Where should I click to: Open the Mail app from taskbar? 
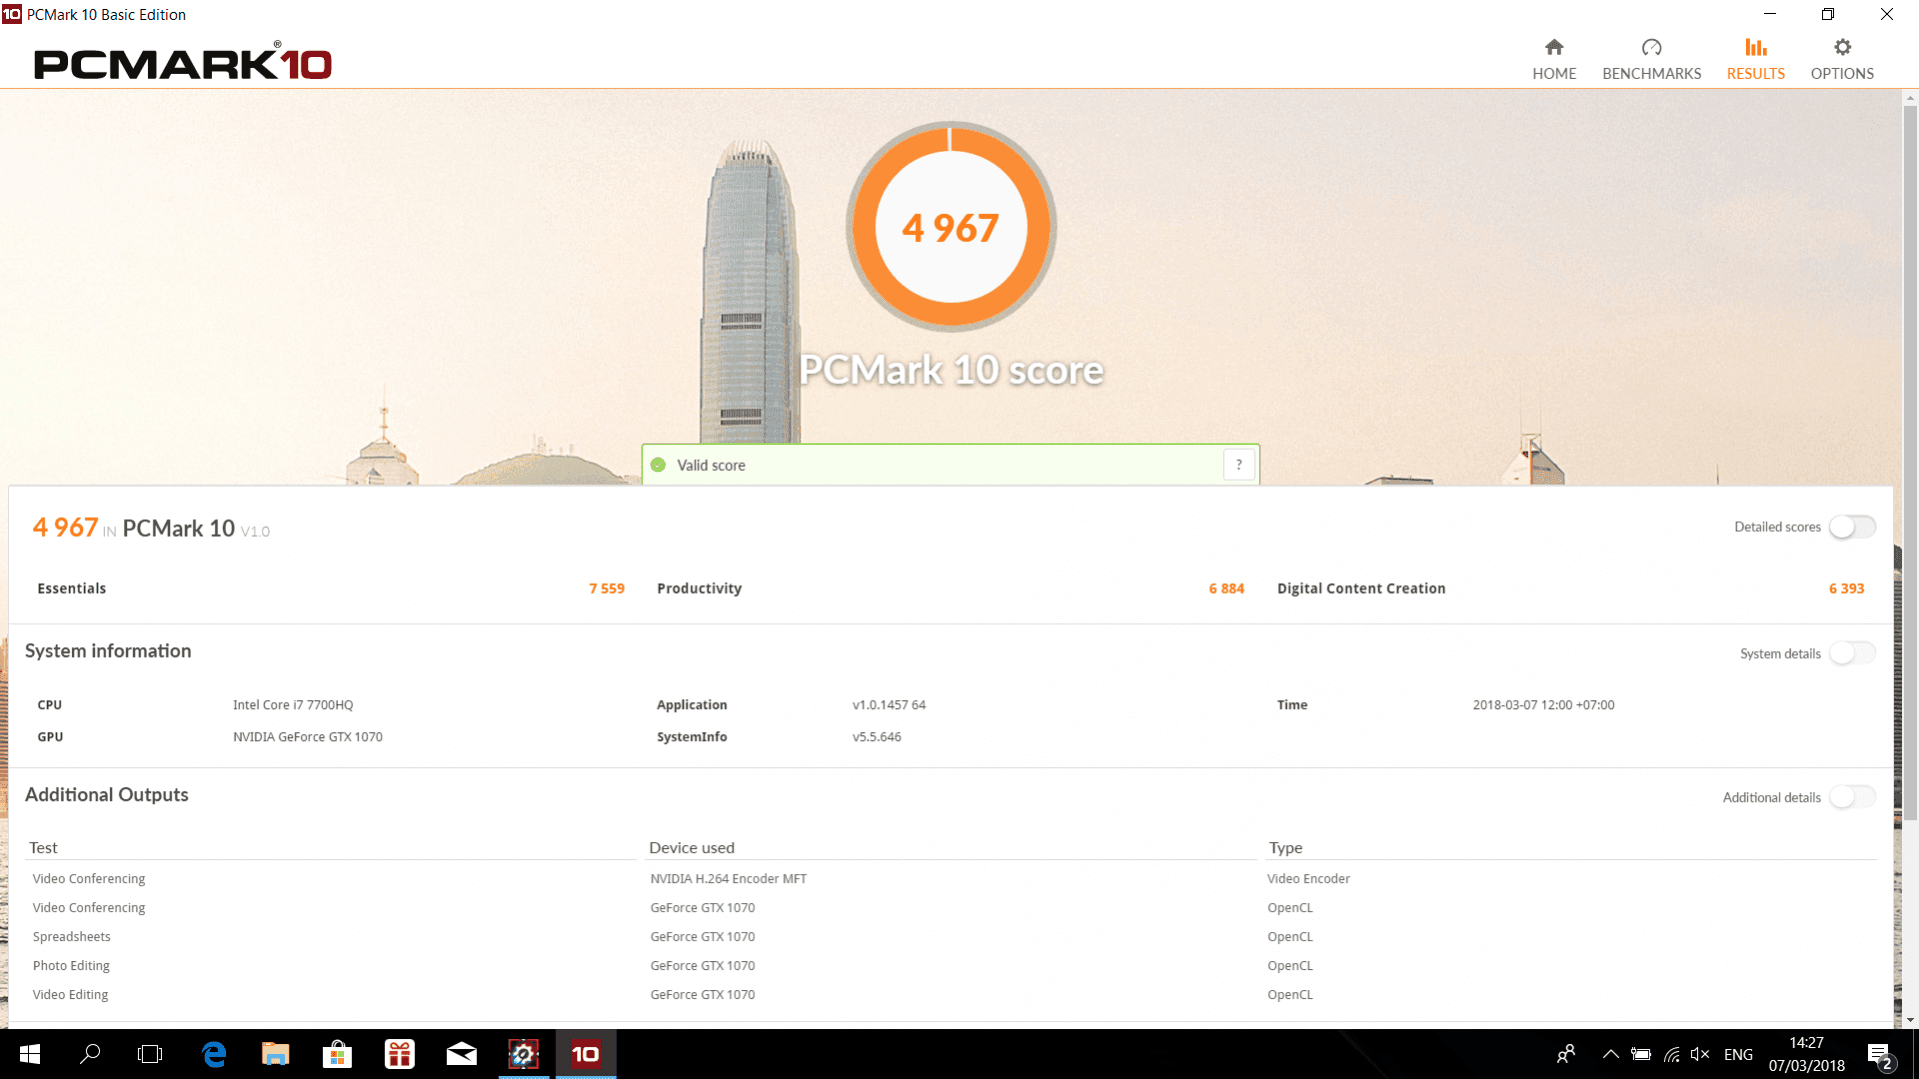(462, 1054)
